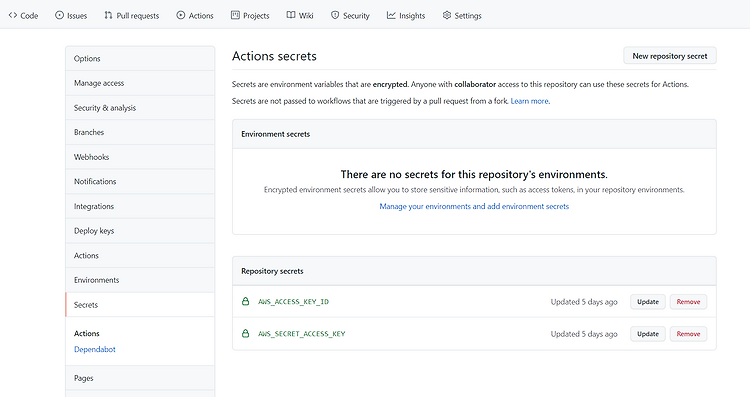
Task: Click the lock icon beside AWS_SECRET_ACCESS_KEY
Action: tap(245, 333)
